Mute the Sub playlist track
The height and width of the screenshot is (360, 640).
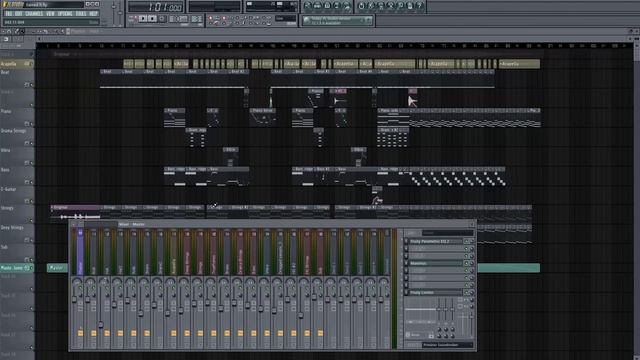coord(31,260)
